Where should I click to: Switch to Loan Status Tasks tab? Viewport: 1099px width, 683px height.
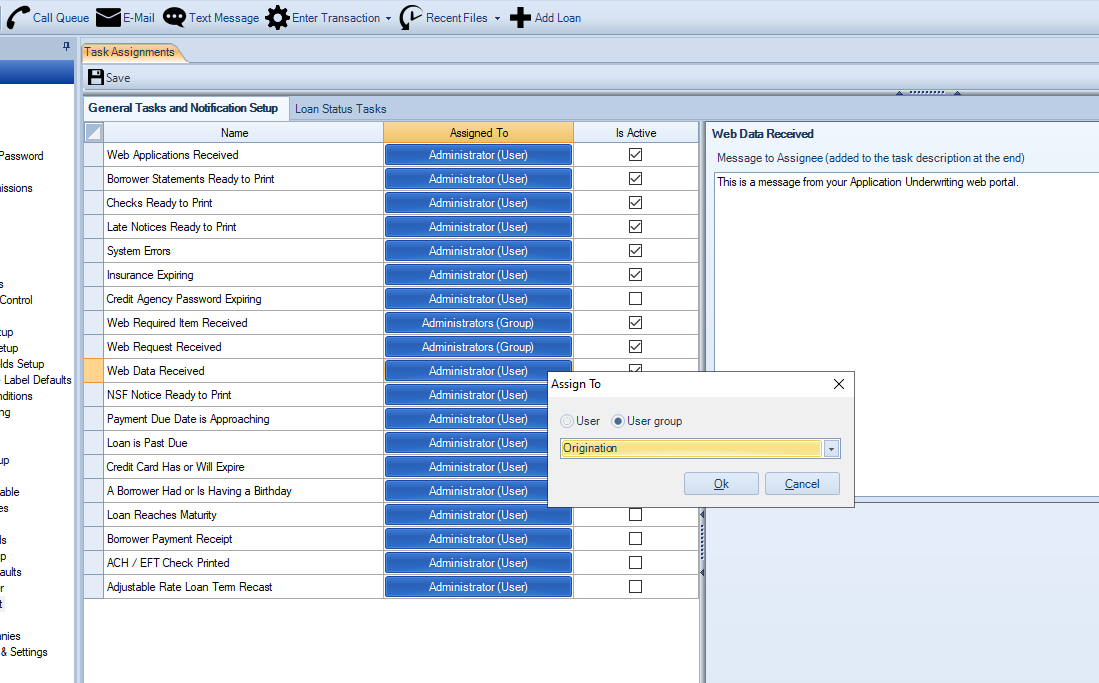coord(341,109)
